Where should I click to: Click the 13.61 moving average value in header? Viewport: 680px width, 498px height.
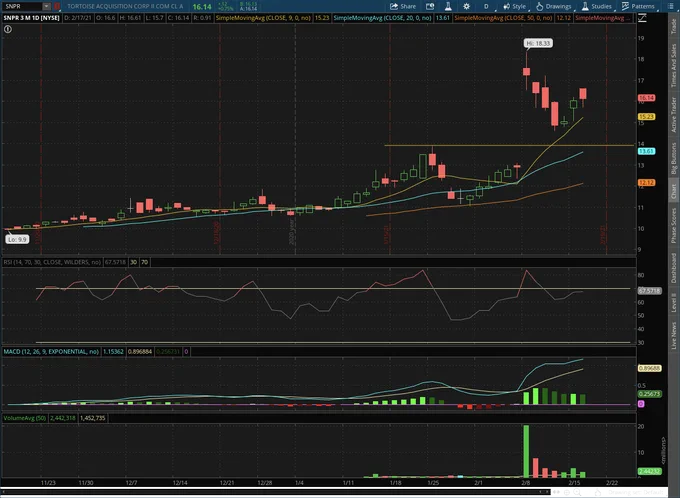(x=443, y=18)
